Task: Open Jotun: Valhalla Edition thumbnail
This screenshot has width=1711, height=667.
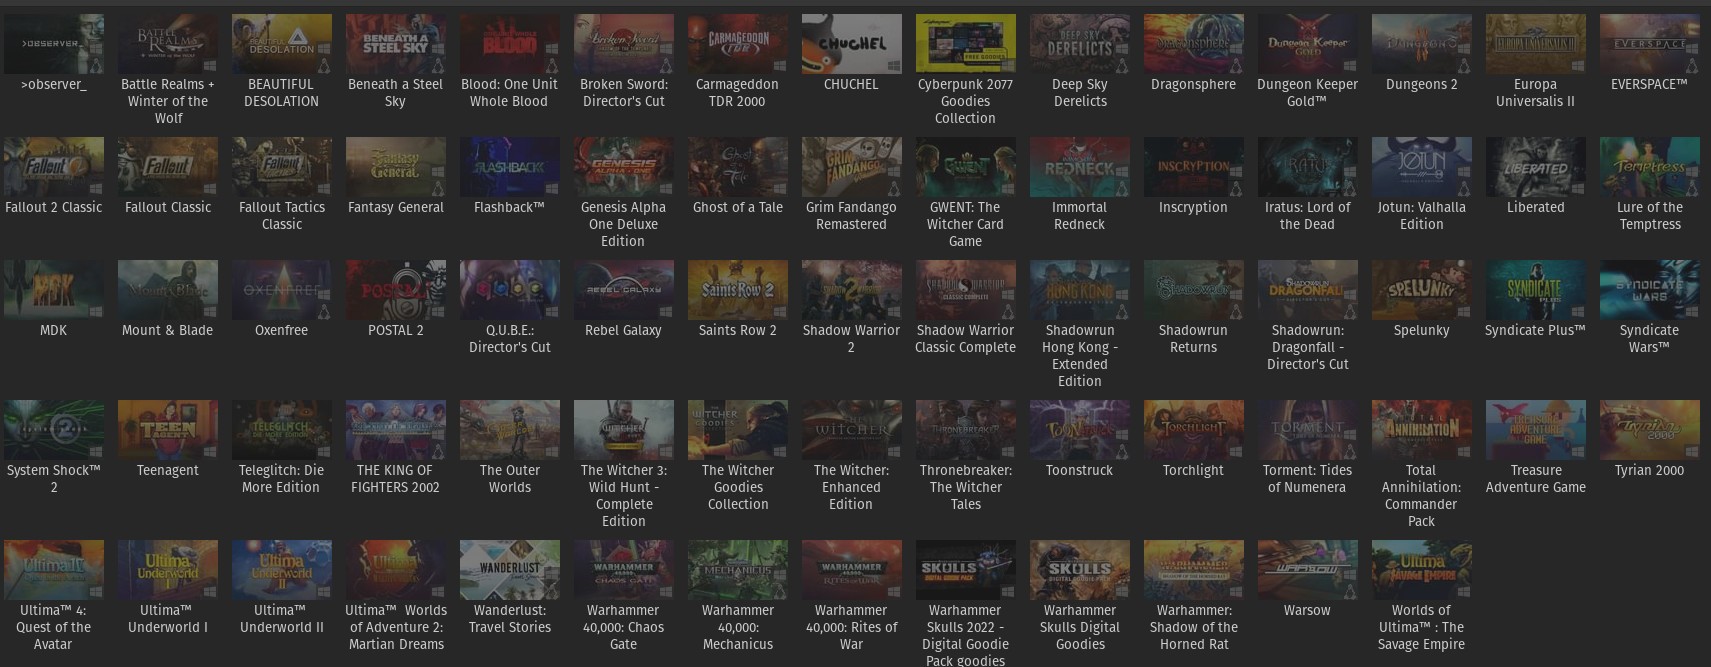Action: tap(1422, 167)
